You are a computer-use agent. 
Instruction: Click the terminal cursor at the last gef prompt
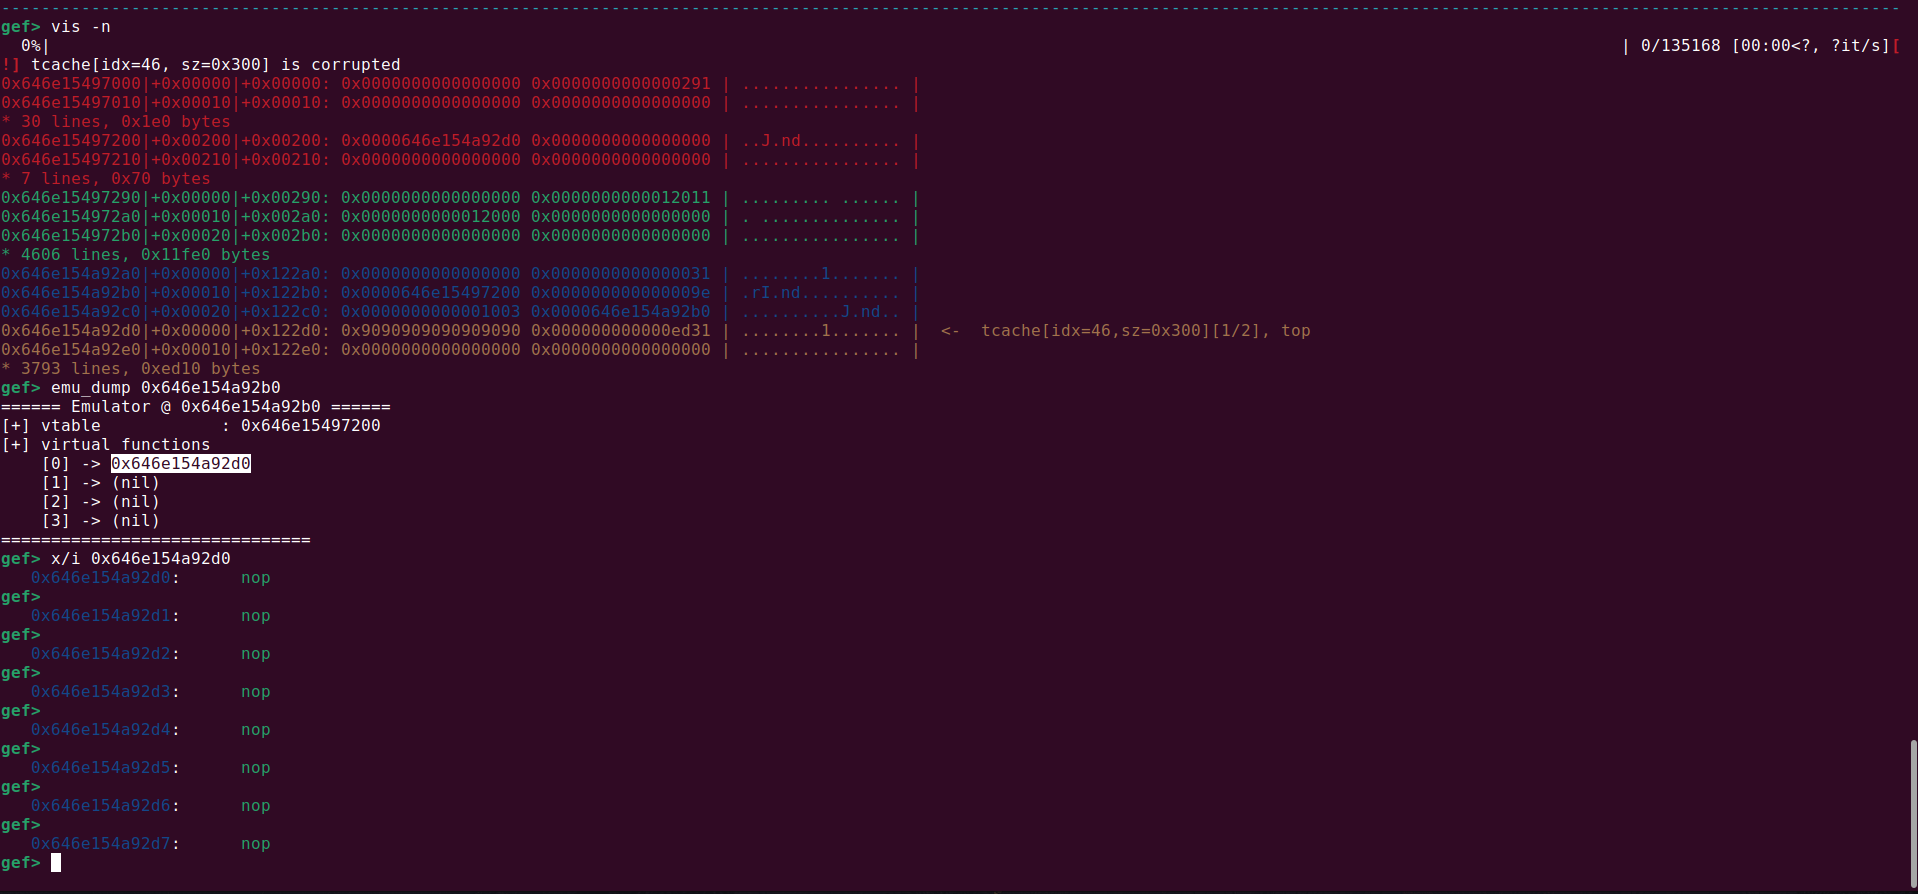coord(56,863)
